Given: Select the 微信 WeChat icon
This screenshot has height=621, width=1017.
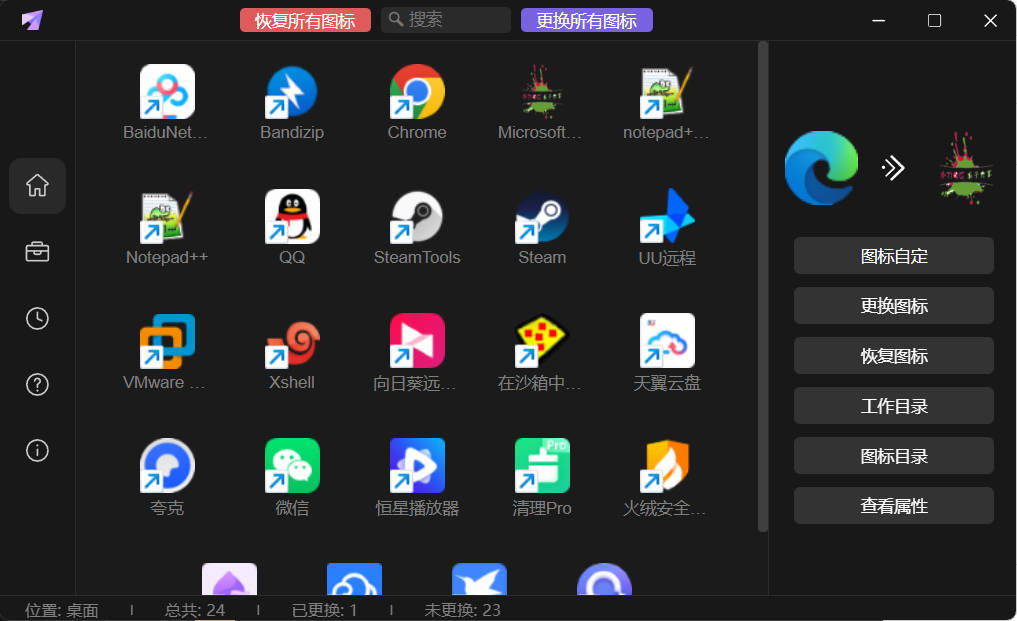Looking at the screenshot, I should click(291, 467).
